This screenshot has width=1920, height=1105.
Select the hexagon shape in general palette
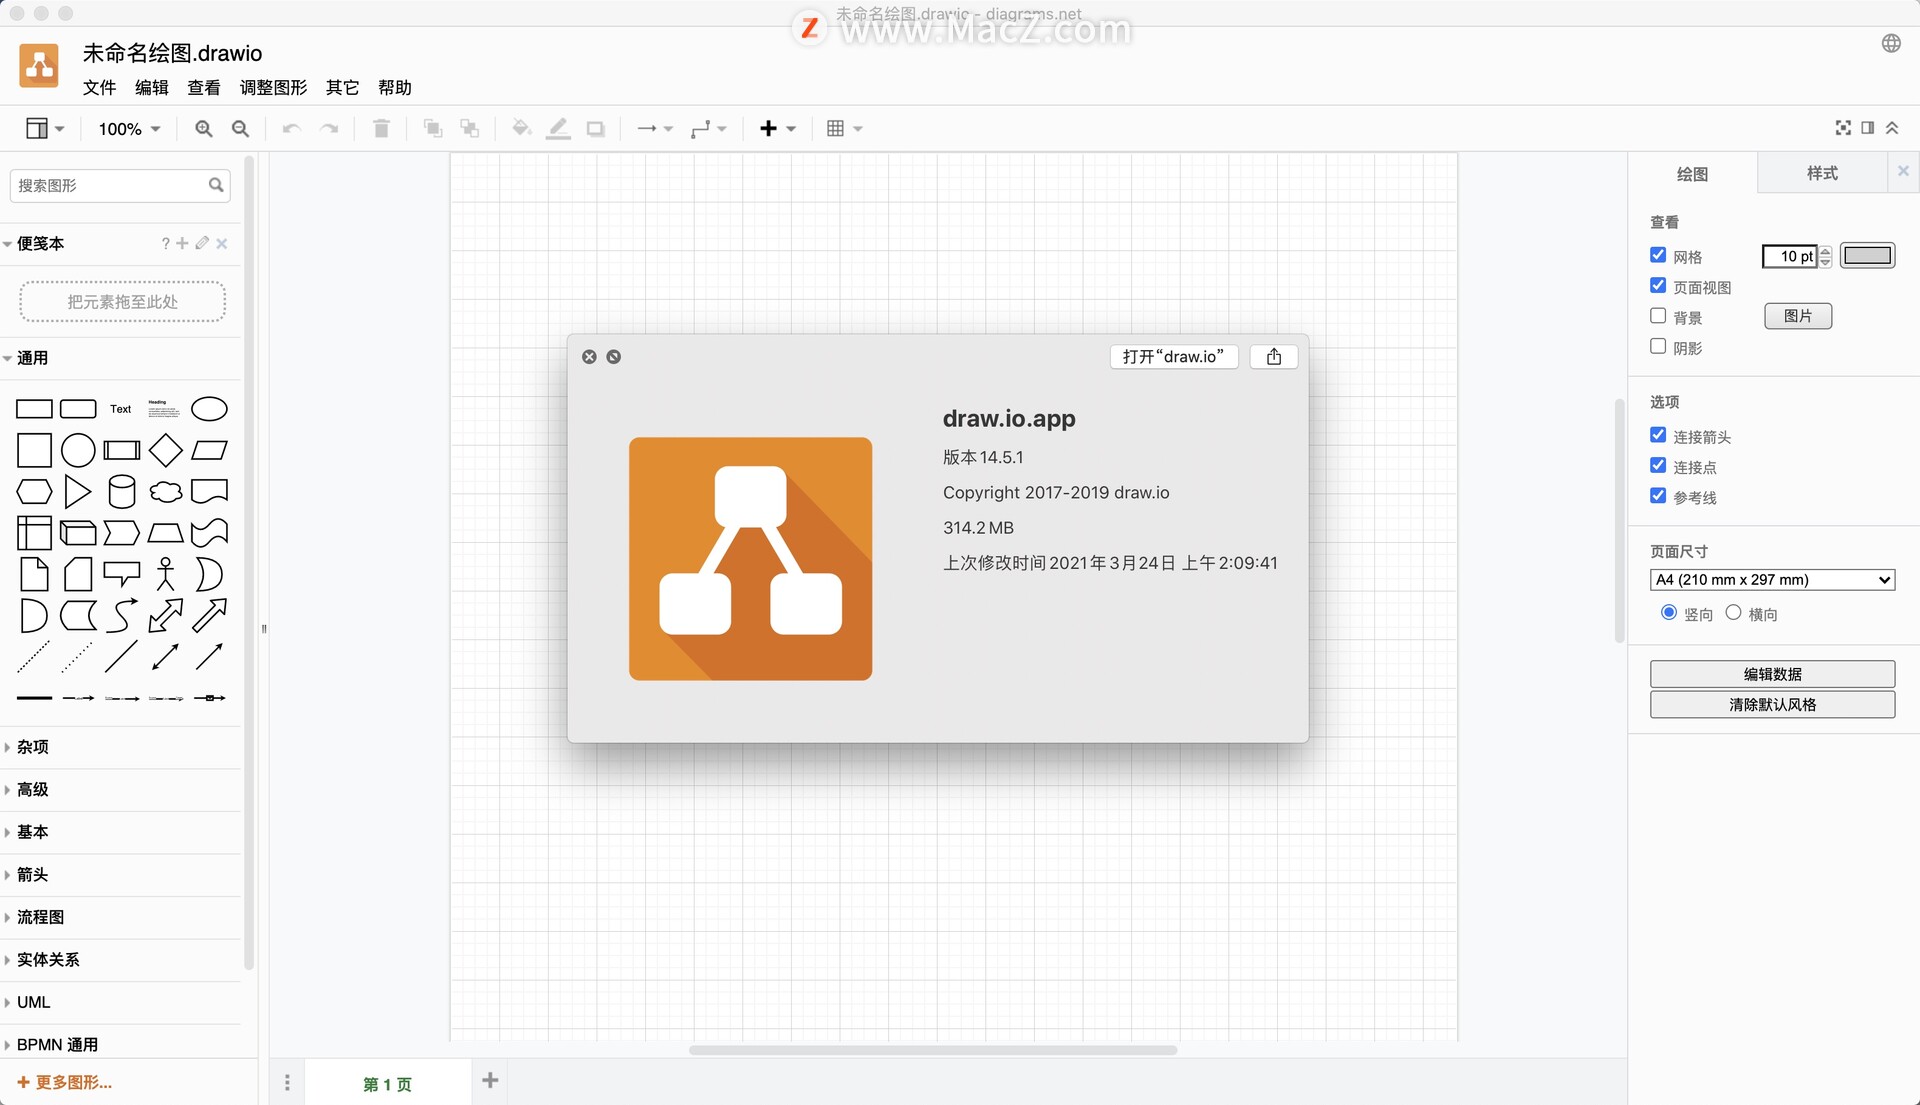(x=34, y=492)
